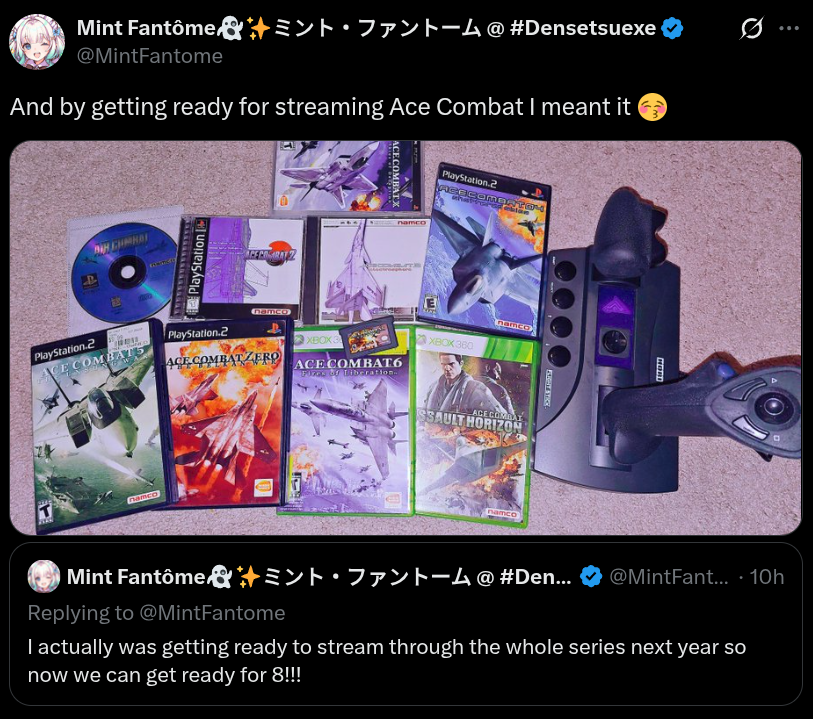Click quoted tweet author name Mint Fantôme
The height and width of the screenshot is (719, 813).
click(x=136, y=577)
